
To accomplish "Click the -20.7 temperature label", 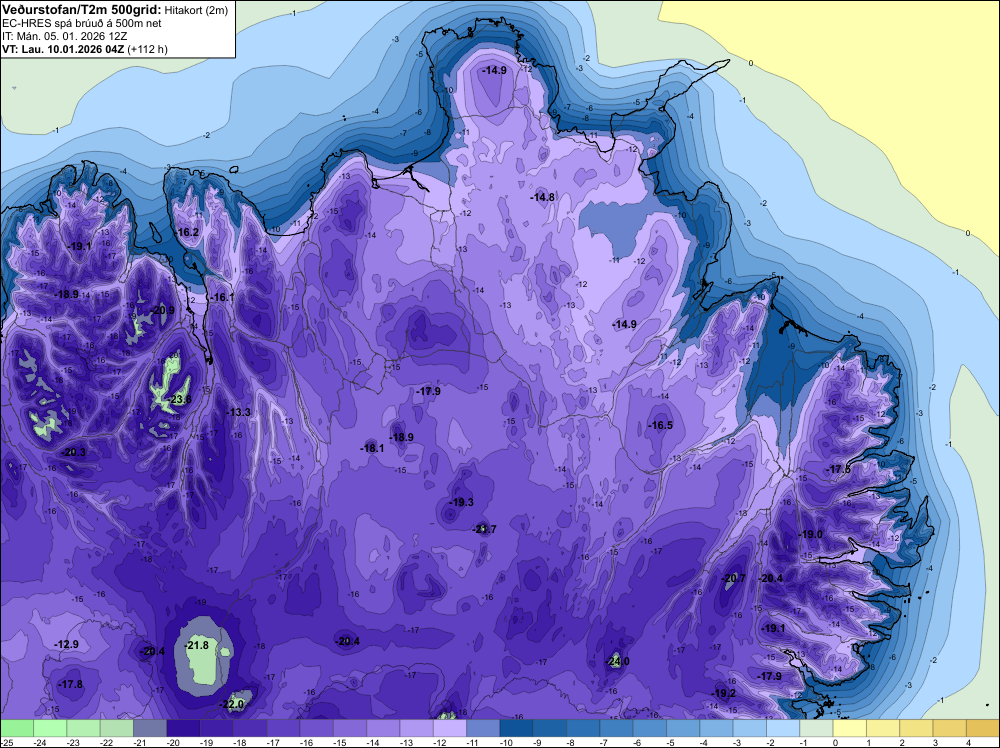I will click(x=733, y=578).
